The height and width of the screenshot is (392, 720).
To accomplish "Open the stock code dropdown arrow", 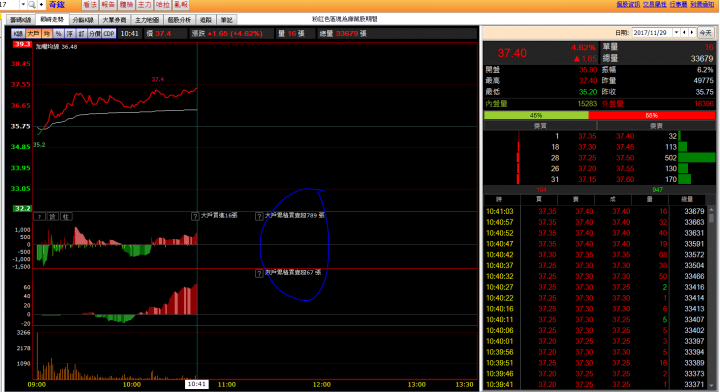I will point(23,5).
